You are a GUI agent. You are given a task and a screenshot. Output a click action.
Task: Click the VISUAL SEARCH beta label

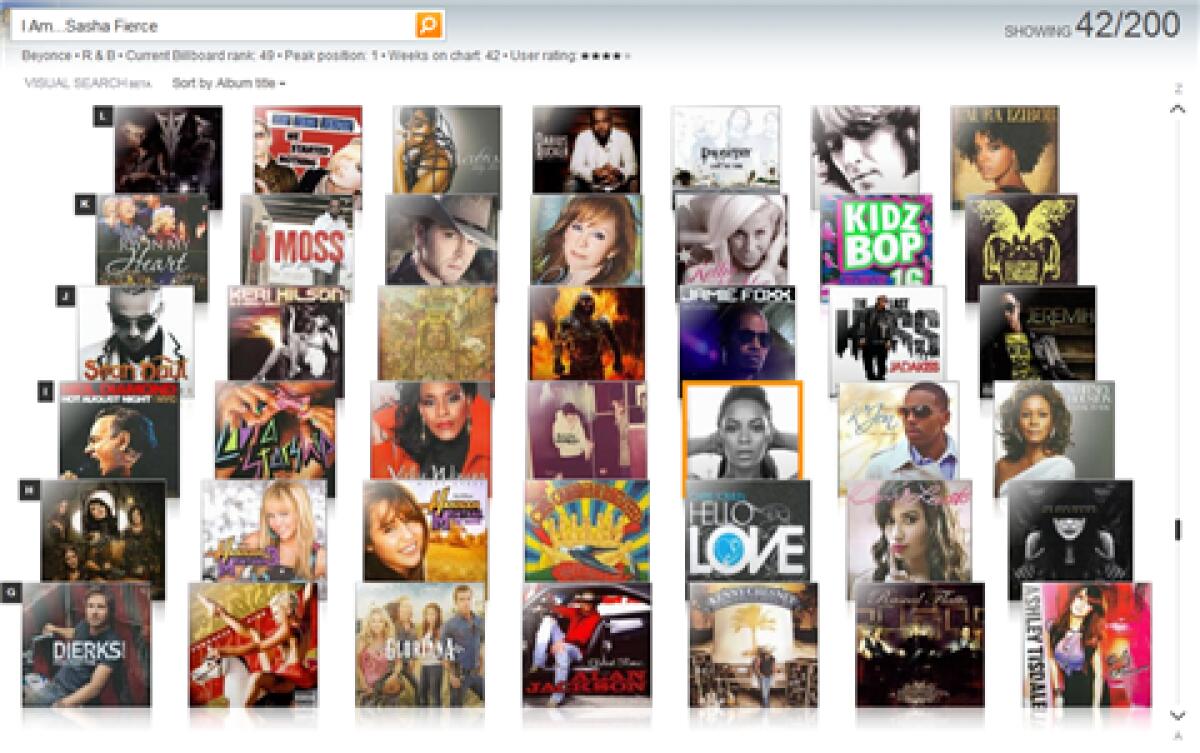pyautogui.click(x=88, y=84)
